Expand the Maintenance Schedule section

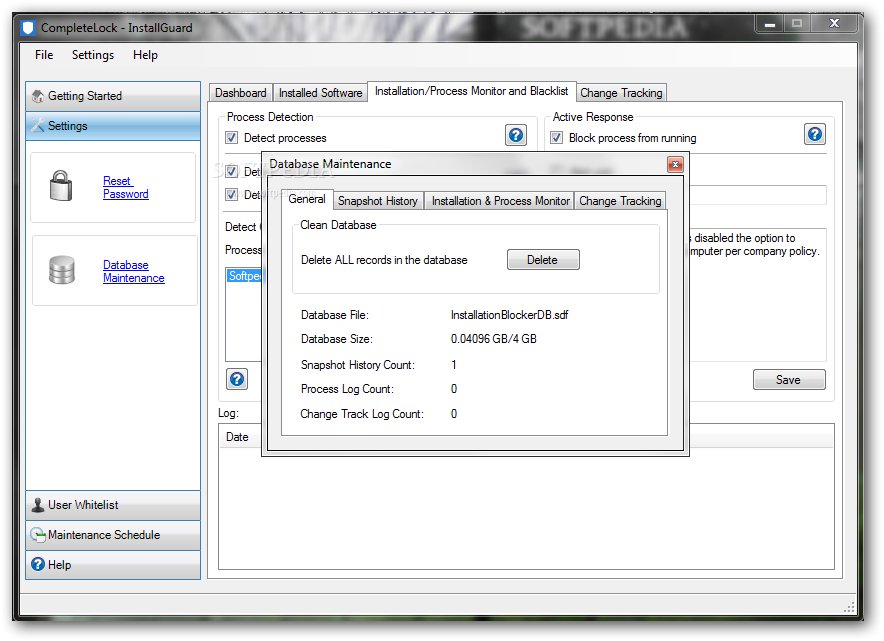(113, 534)
